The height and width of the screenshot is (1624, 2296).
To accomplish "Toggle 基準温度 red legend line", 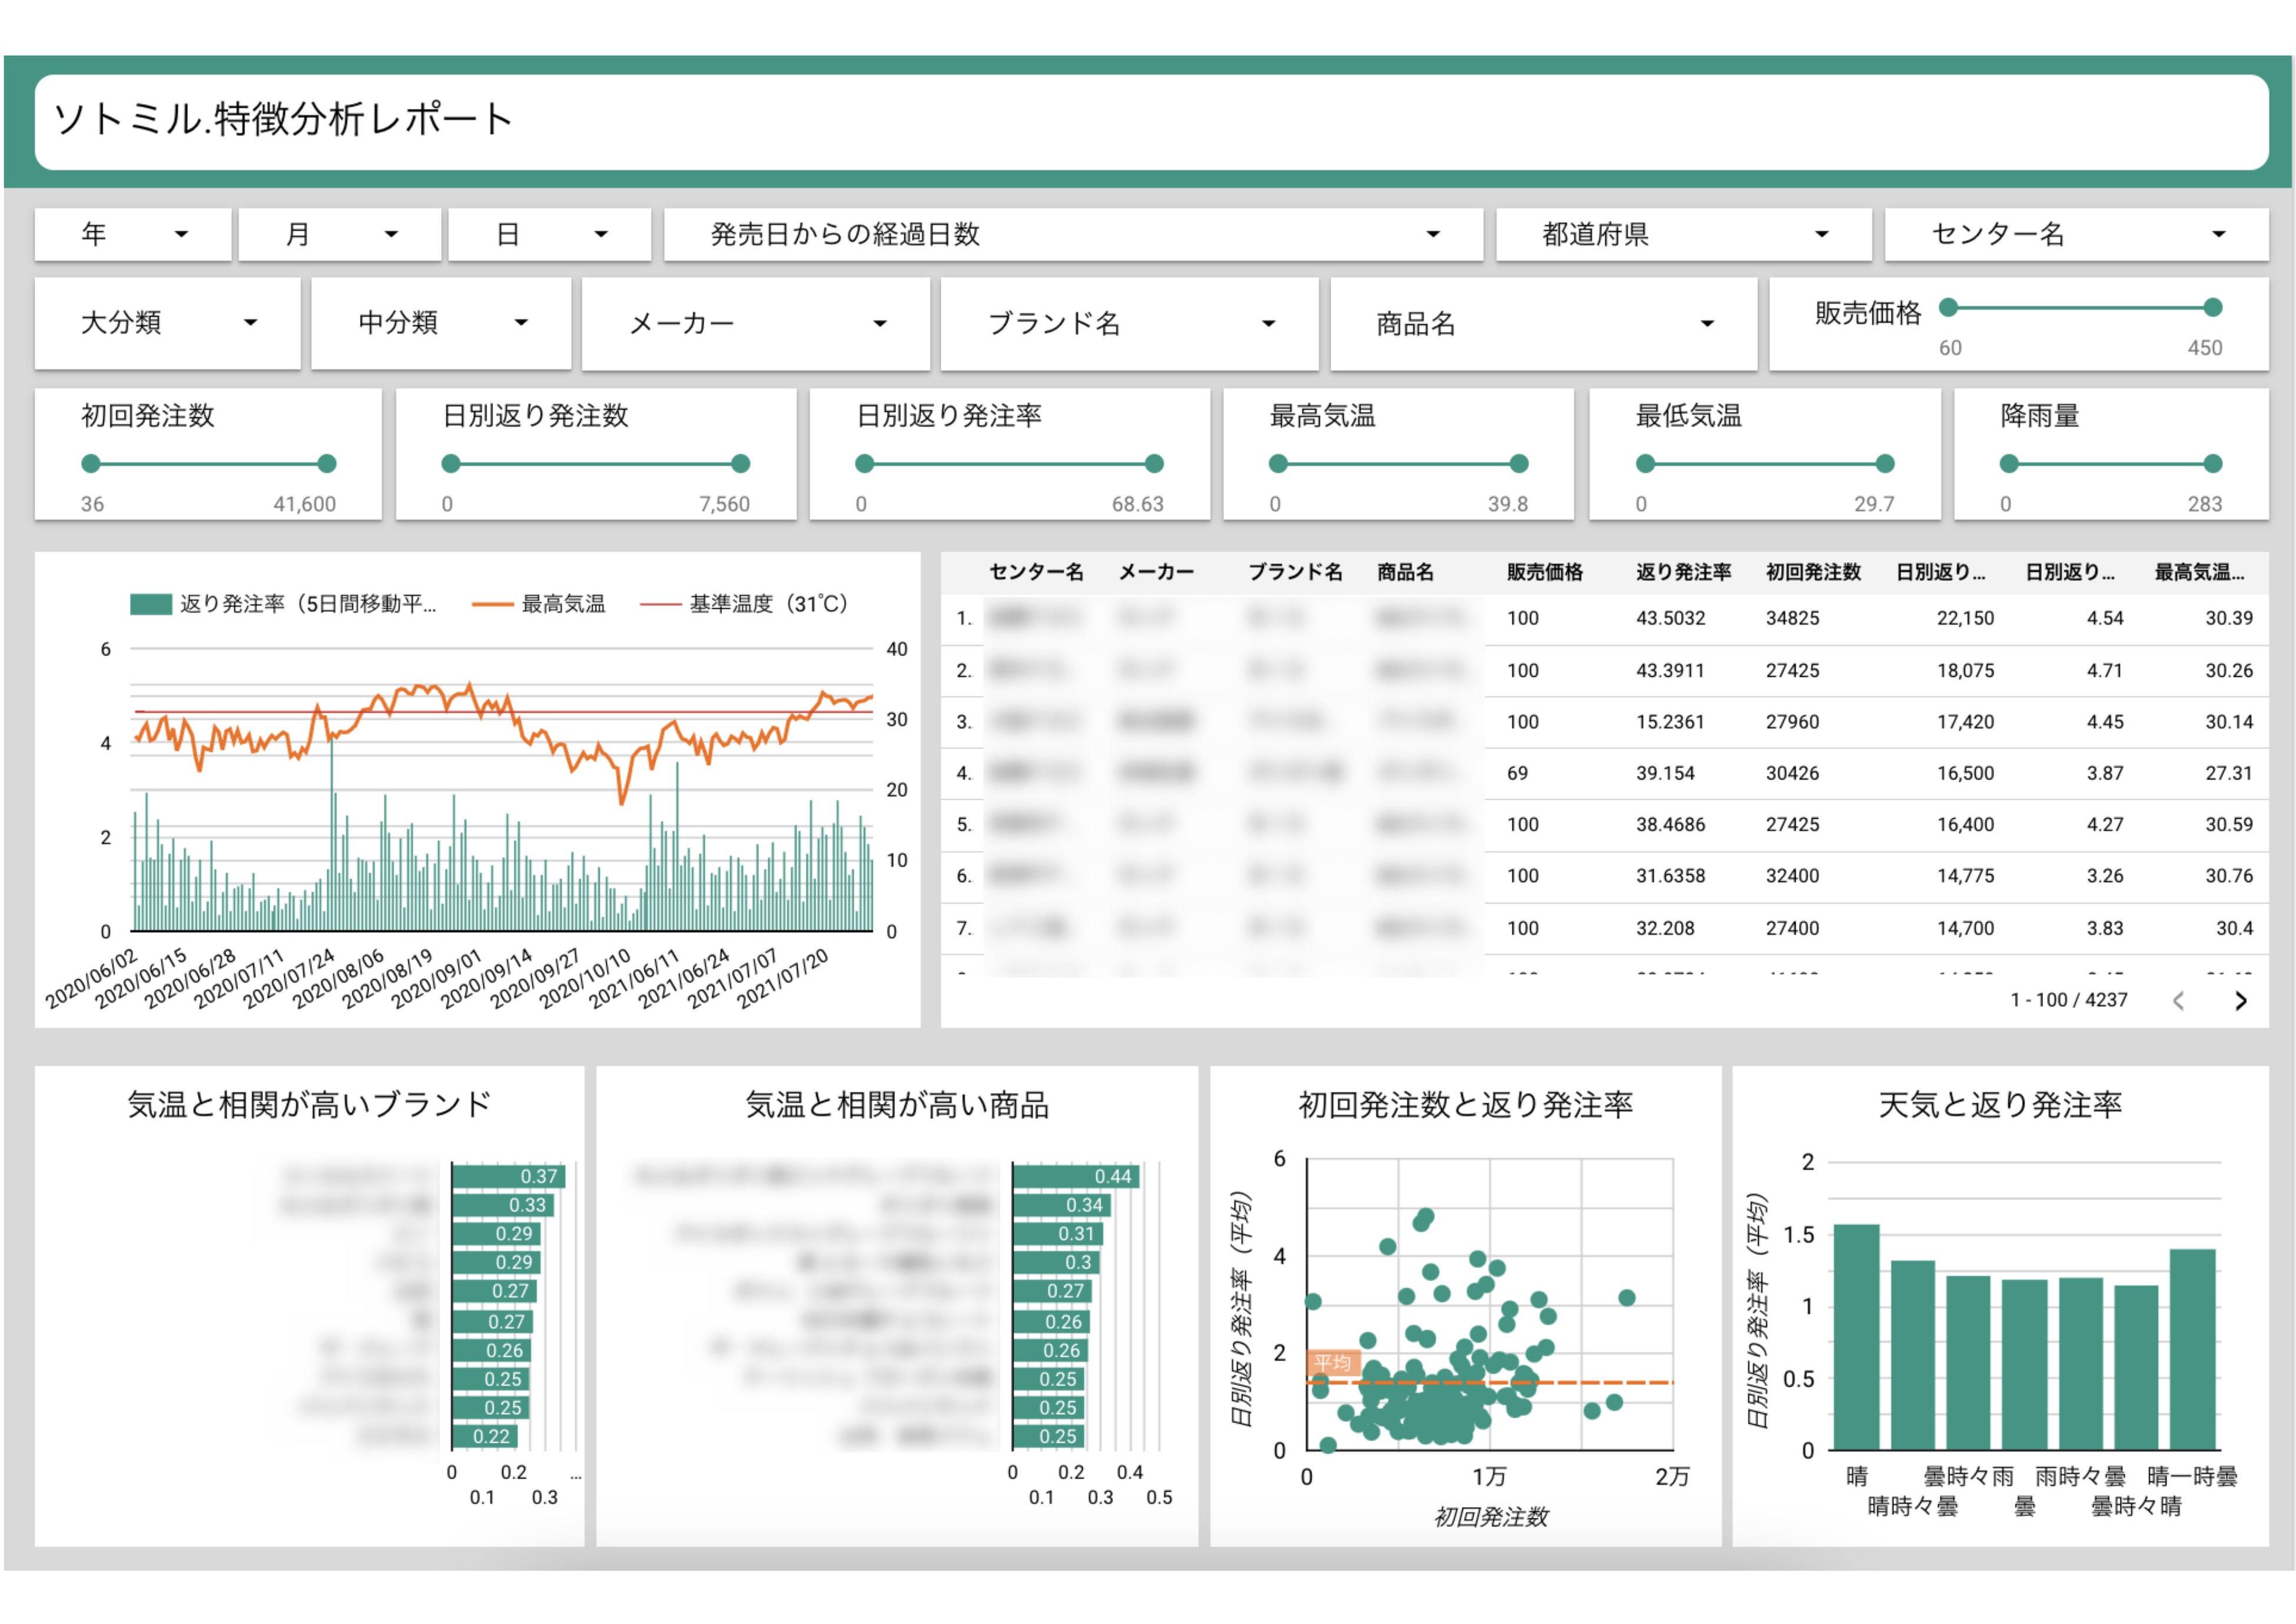I will pyautogui.click(x=660, y=604).
